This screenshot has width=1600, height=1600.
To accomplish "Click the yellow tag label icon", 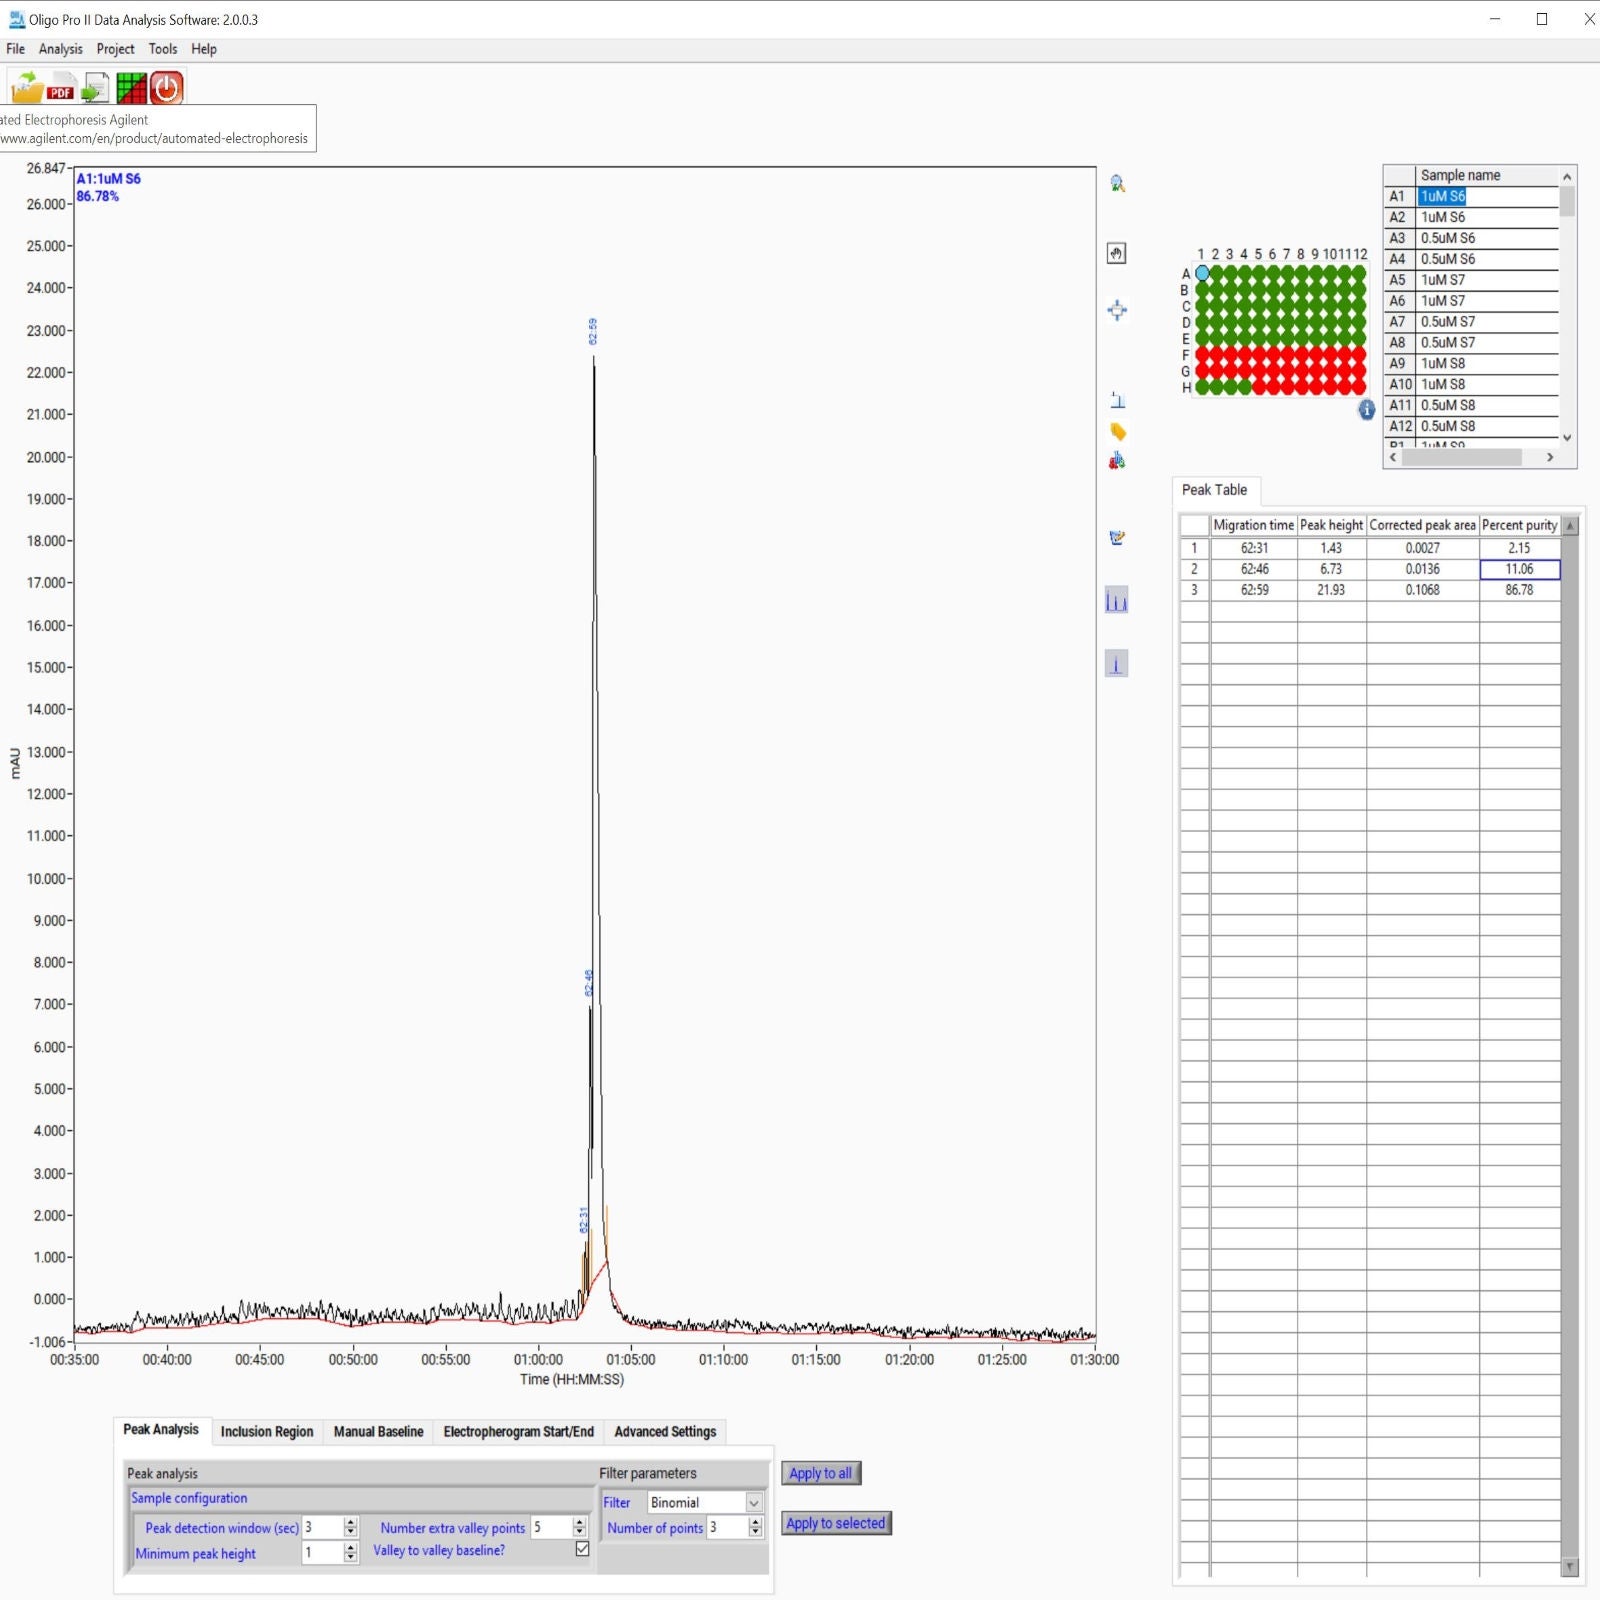I will click(1117, 431).
